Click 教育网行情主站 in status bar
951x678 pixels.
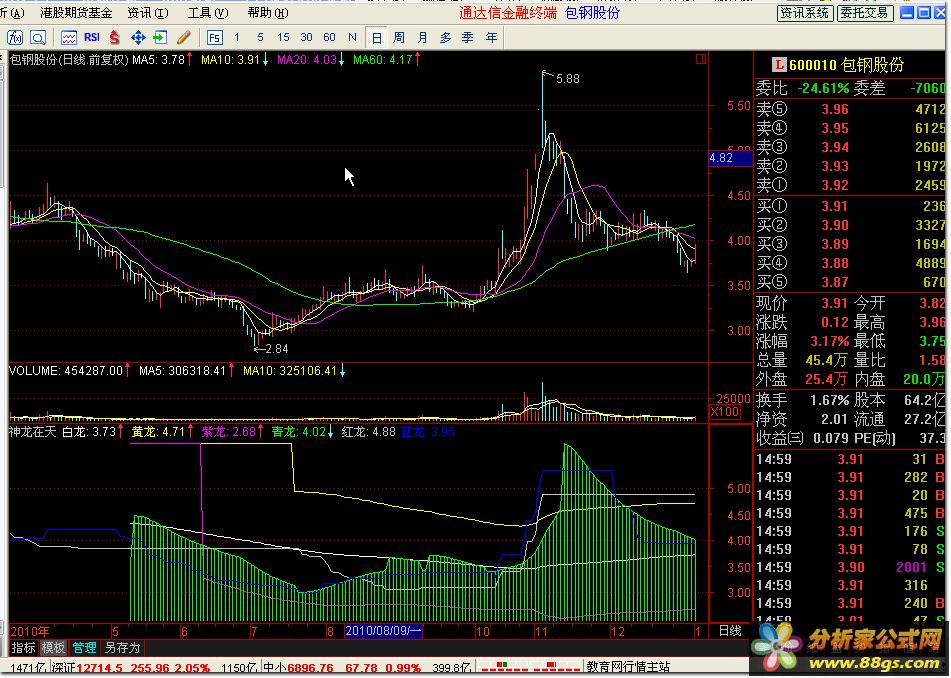pos(628,667)
